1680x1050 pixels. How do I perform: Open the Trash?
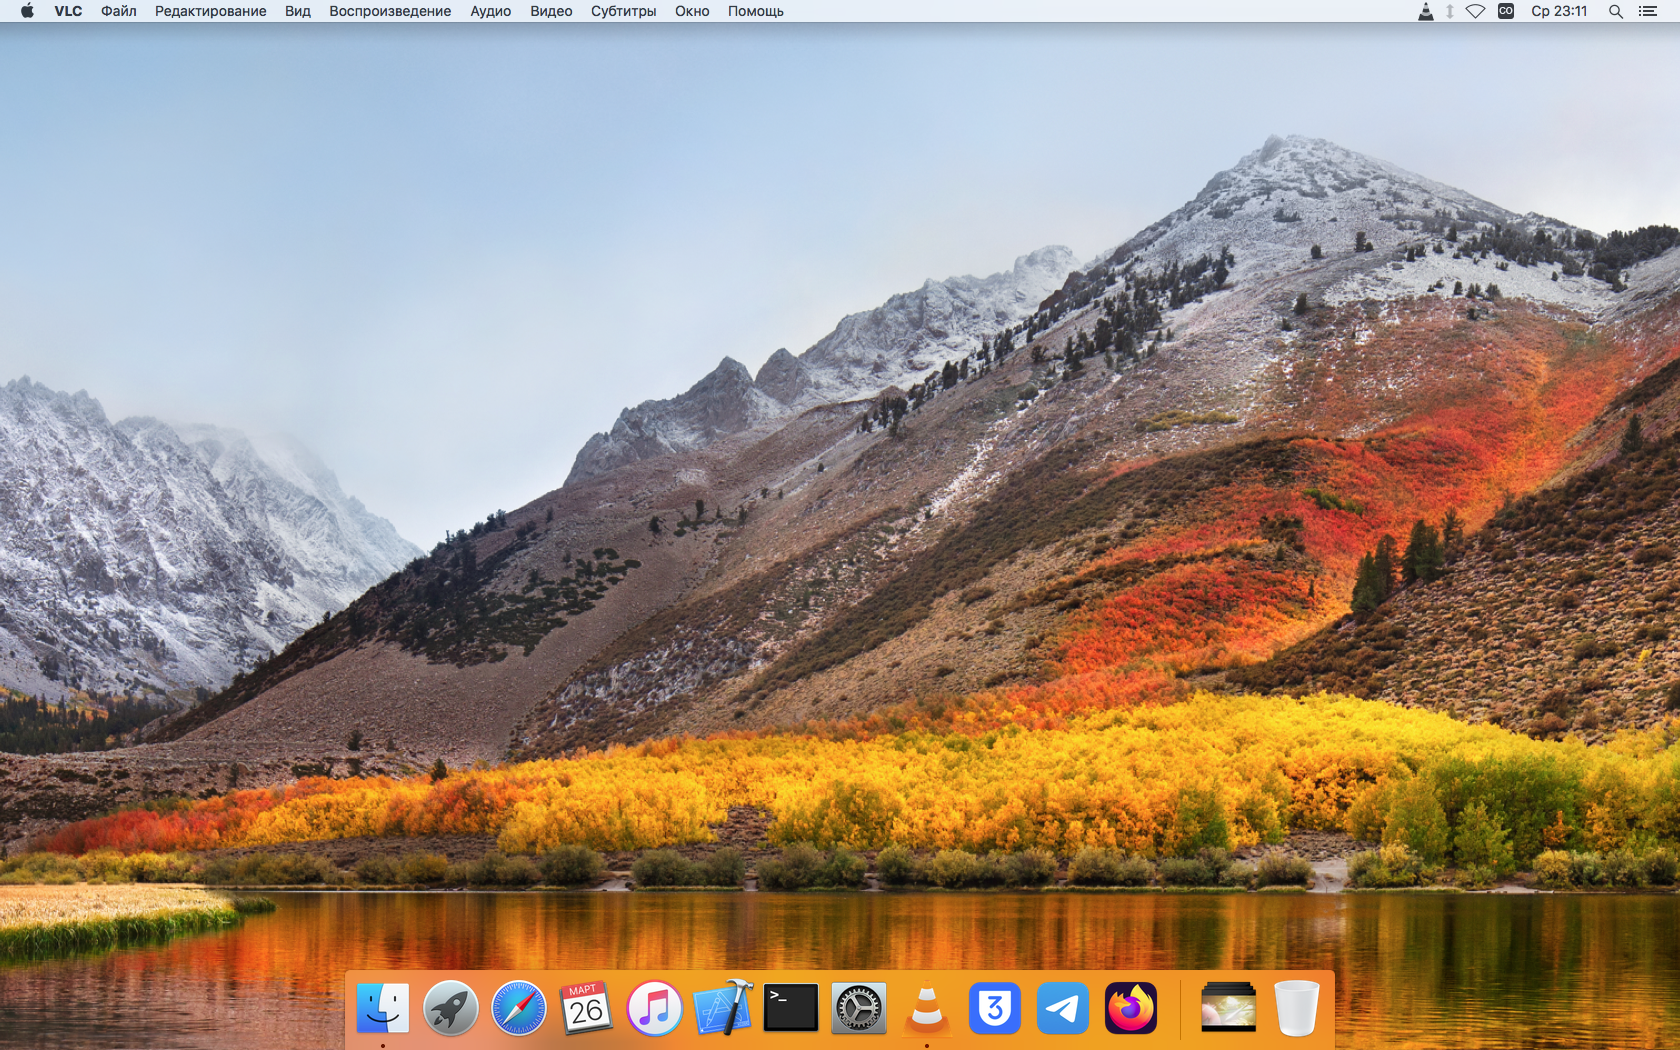(1297, 1008)
